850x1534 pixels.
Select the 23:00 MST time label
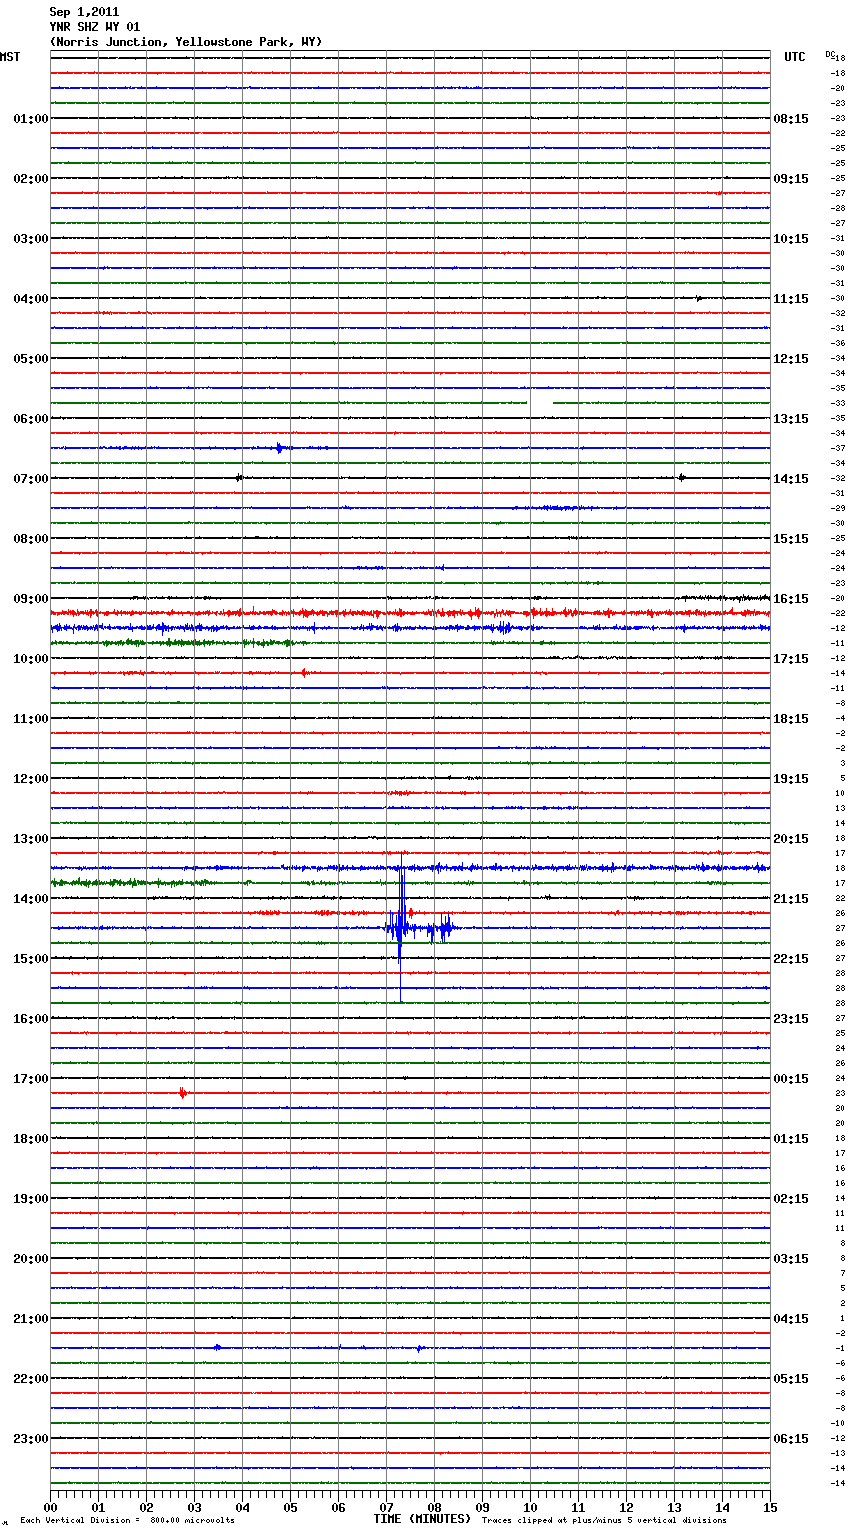click(x=30, y=1439)
